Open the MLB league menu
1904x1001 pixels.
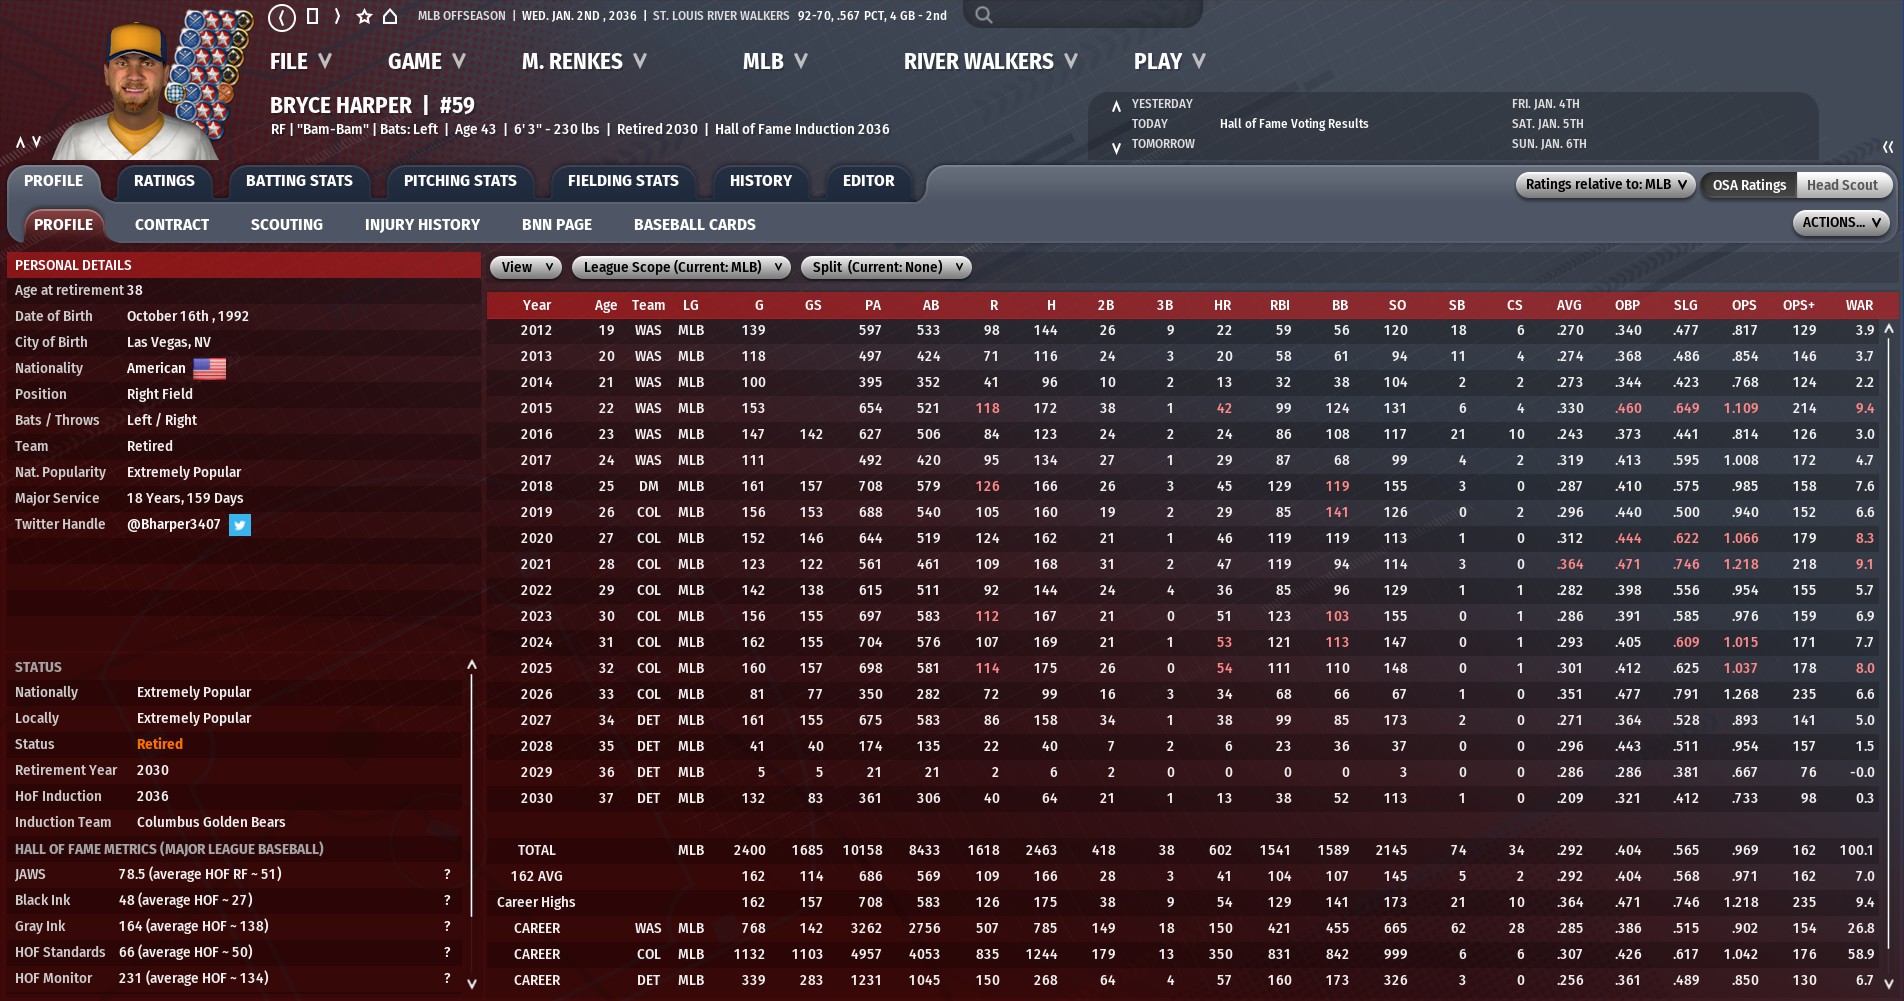[x=775, y=62]
